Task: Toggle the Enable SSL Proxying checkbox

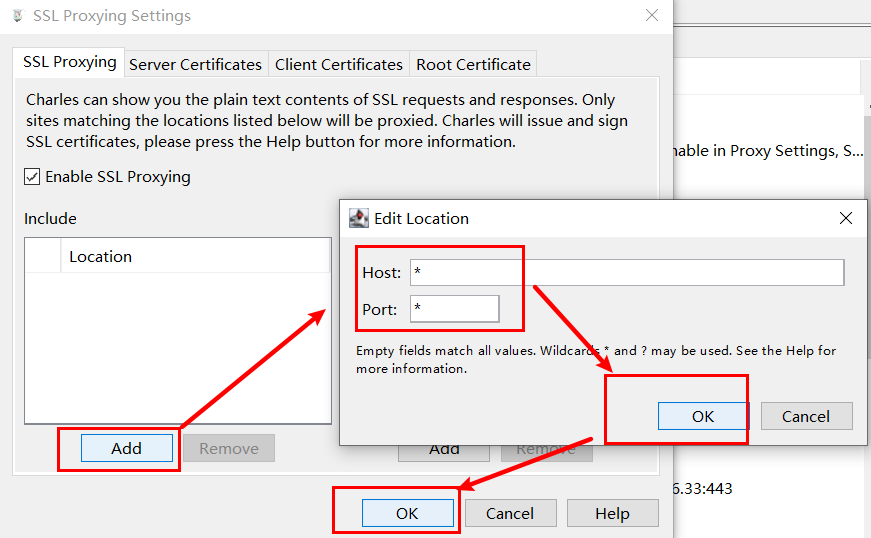Action: click(x=32, y=177)
